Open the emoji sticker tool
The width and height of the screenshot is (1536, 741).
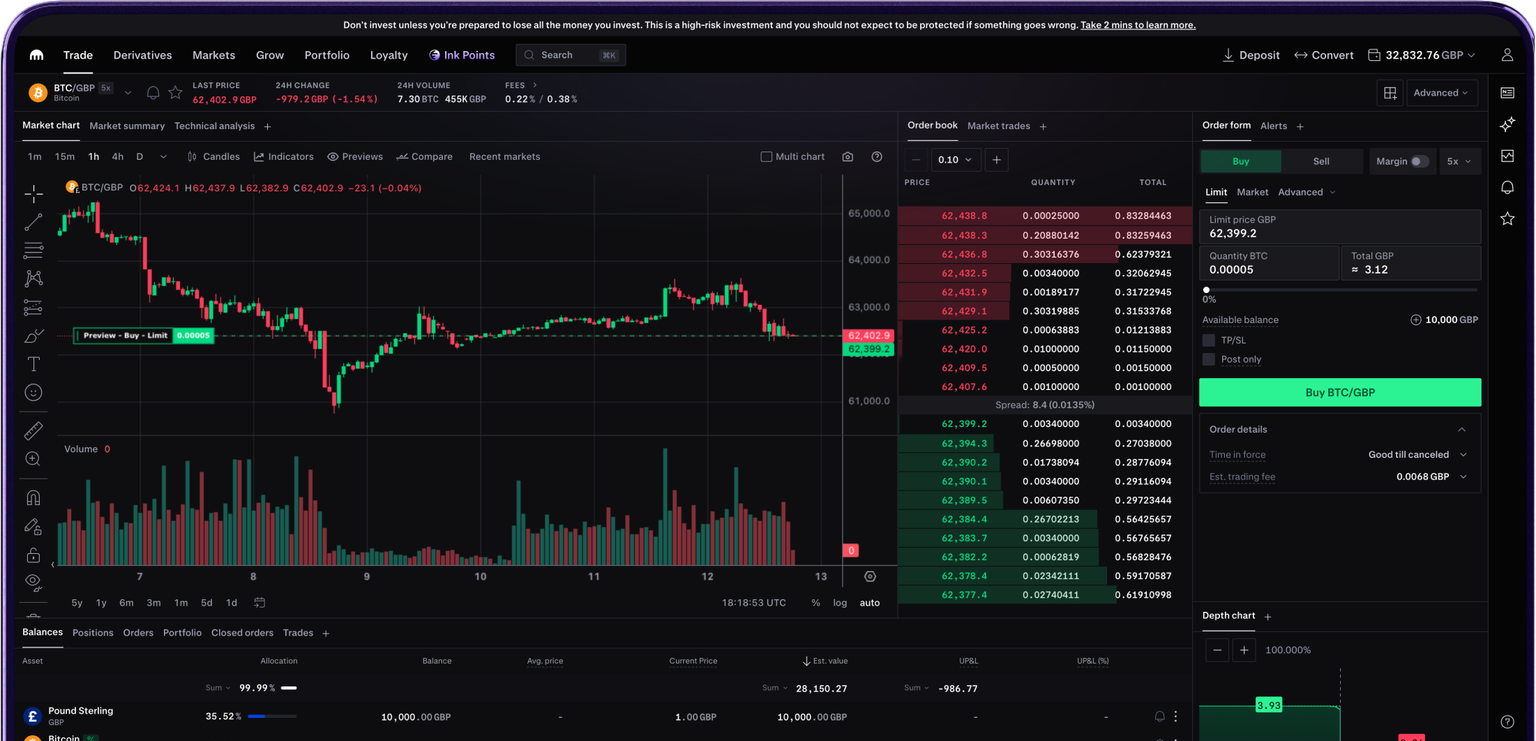33,393
